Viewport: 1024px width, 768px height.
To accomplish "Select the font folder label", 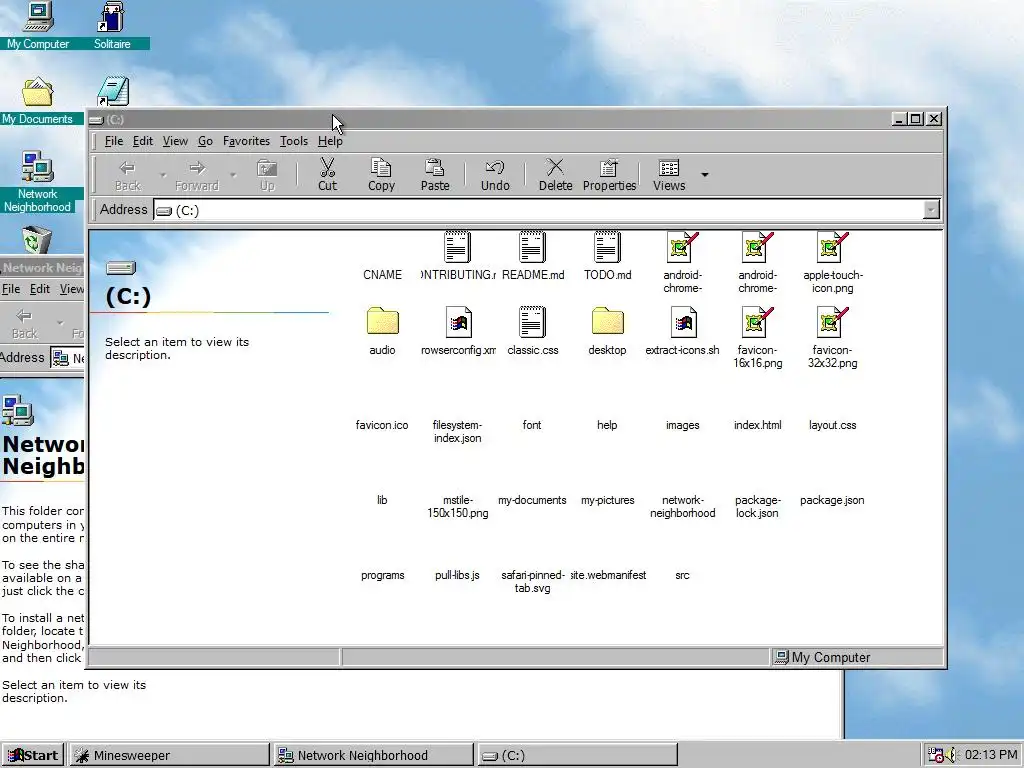I will (532, 425).
